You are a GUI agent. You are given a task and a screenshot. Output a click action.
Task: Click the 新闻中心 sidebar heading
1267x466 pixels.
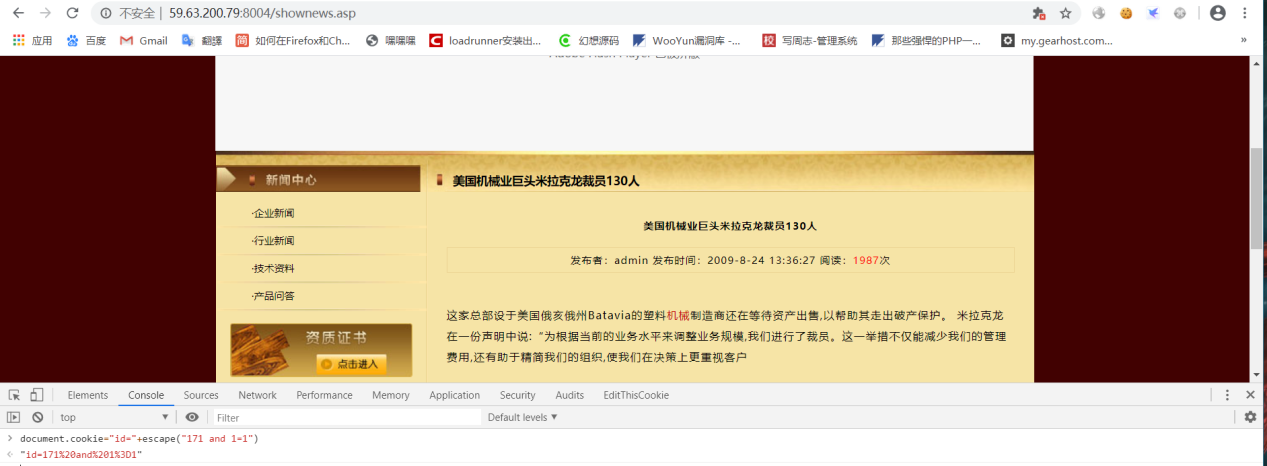[x=291, y=180]
